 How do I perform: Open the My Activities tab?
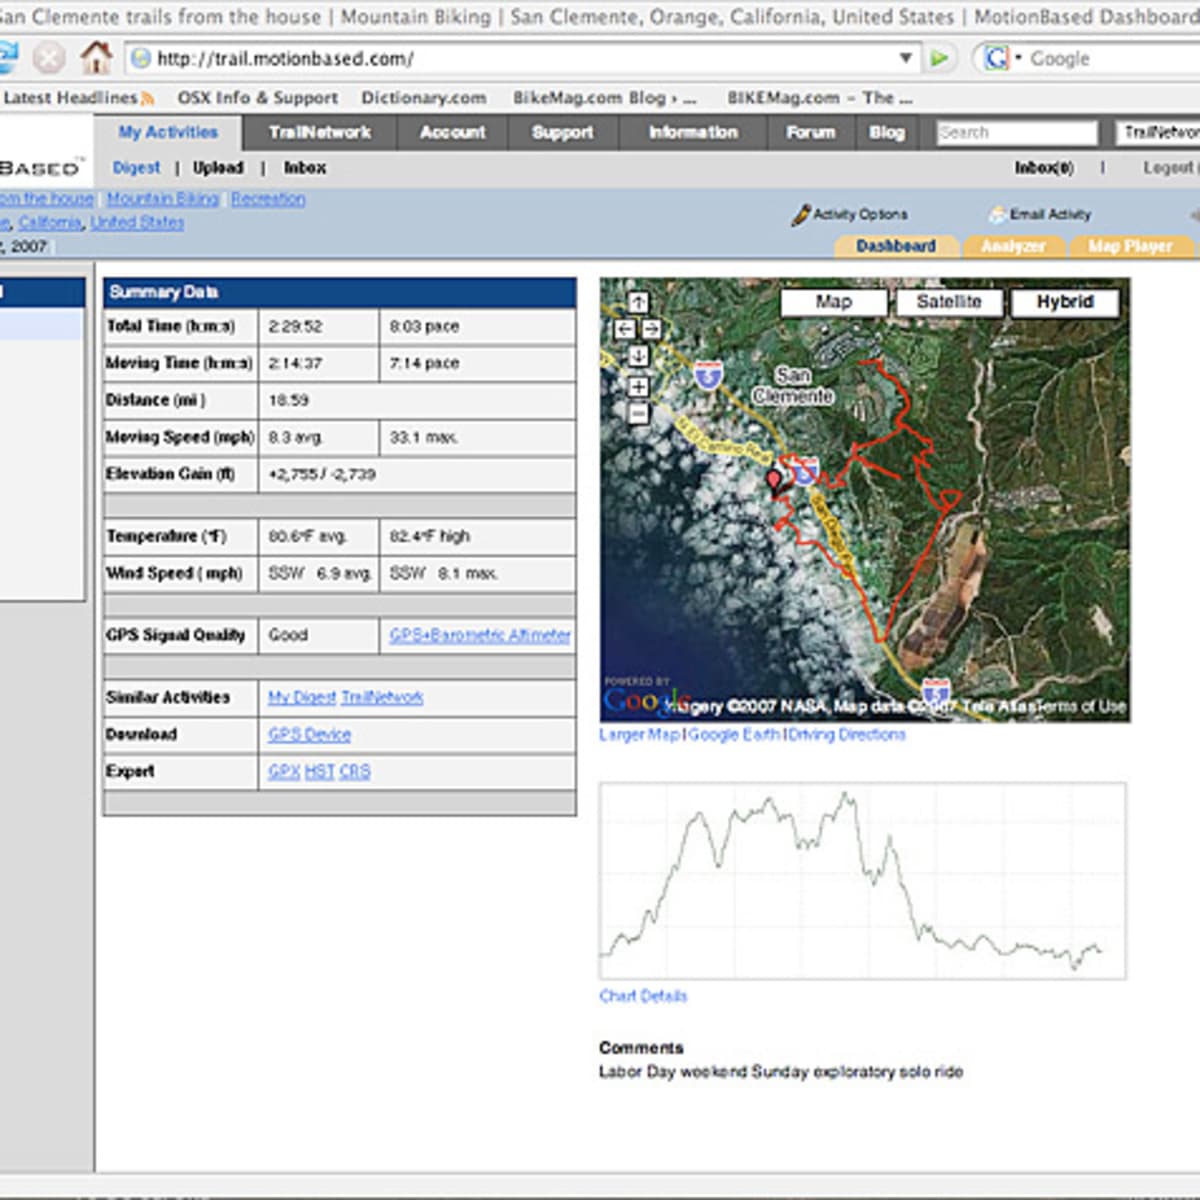pyautogui.click(x=168, y=132)
